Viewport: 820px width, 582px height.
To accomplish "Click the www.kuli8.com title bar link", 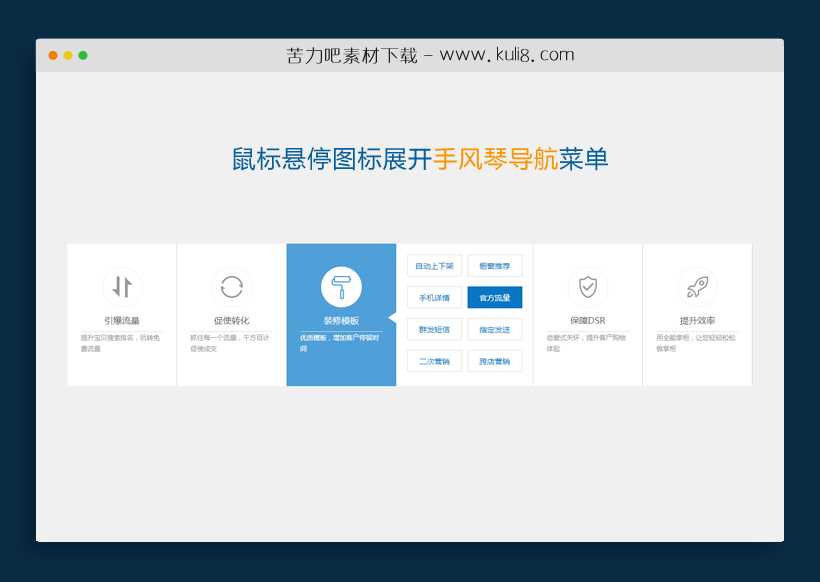I will click(x=505, y=55).
